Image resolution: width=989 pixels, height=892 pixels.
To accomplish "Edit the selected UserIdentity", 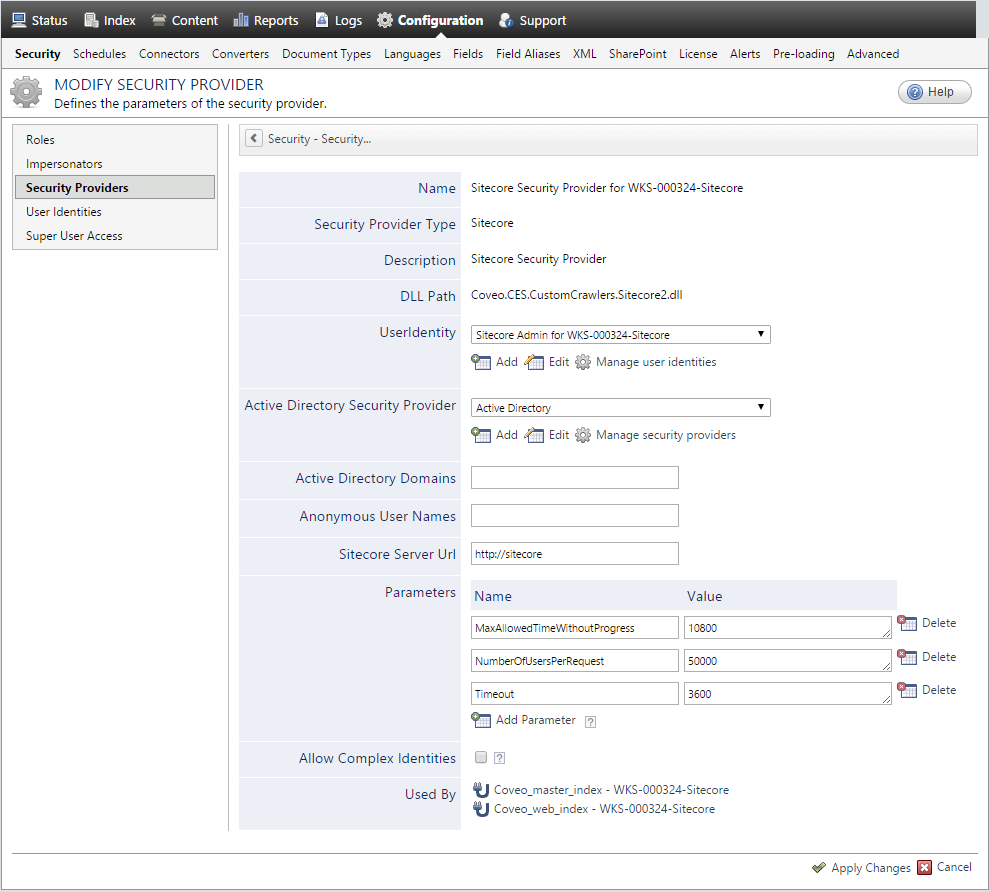I will tap(551, 362).
